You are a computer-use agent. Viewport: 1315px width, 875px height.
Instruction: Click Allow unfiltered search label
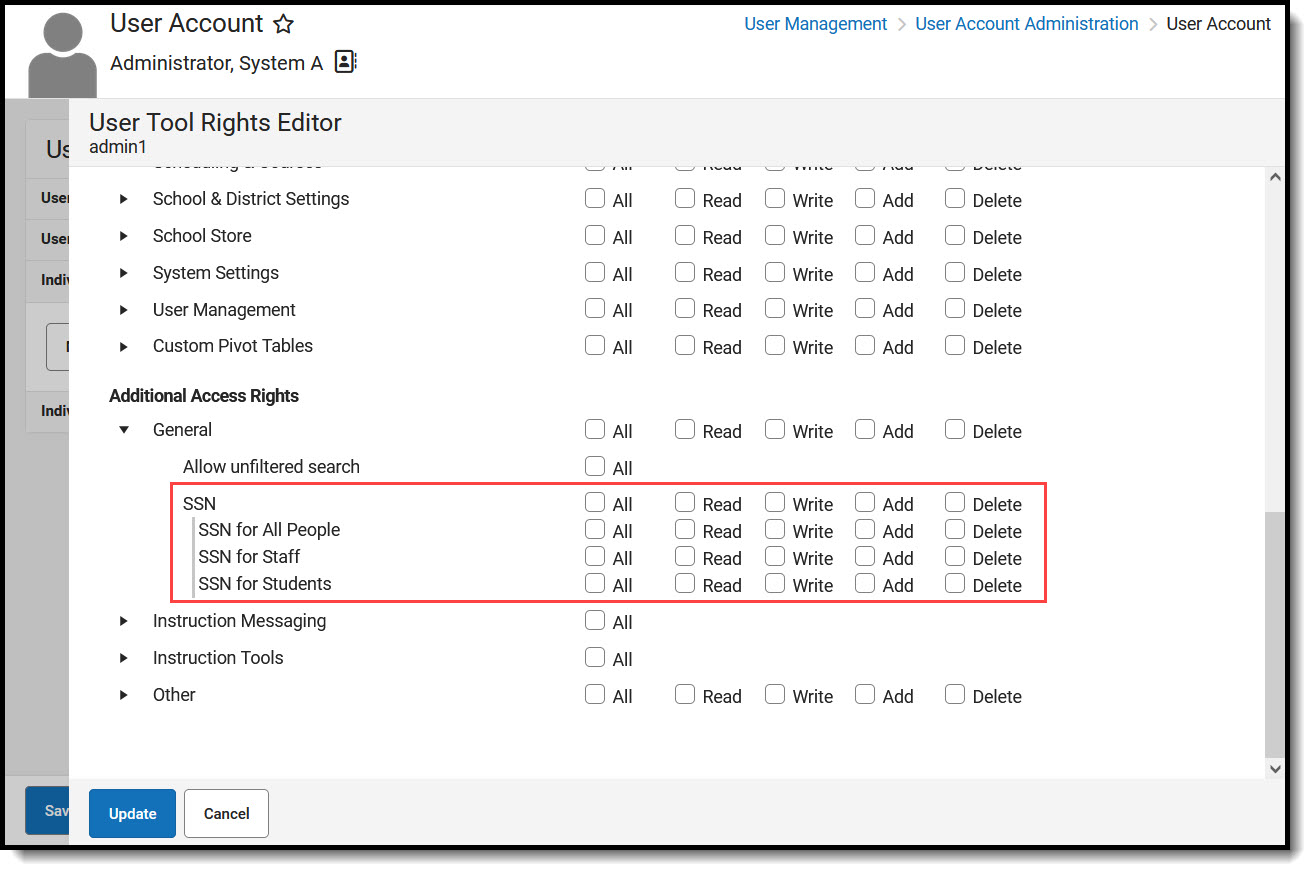click(271, 467)
